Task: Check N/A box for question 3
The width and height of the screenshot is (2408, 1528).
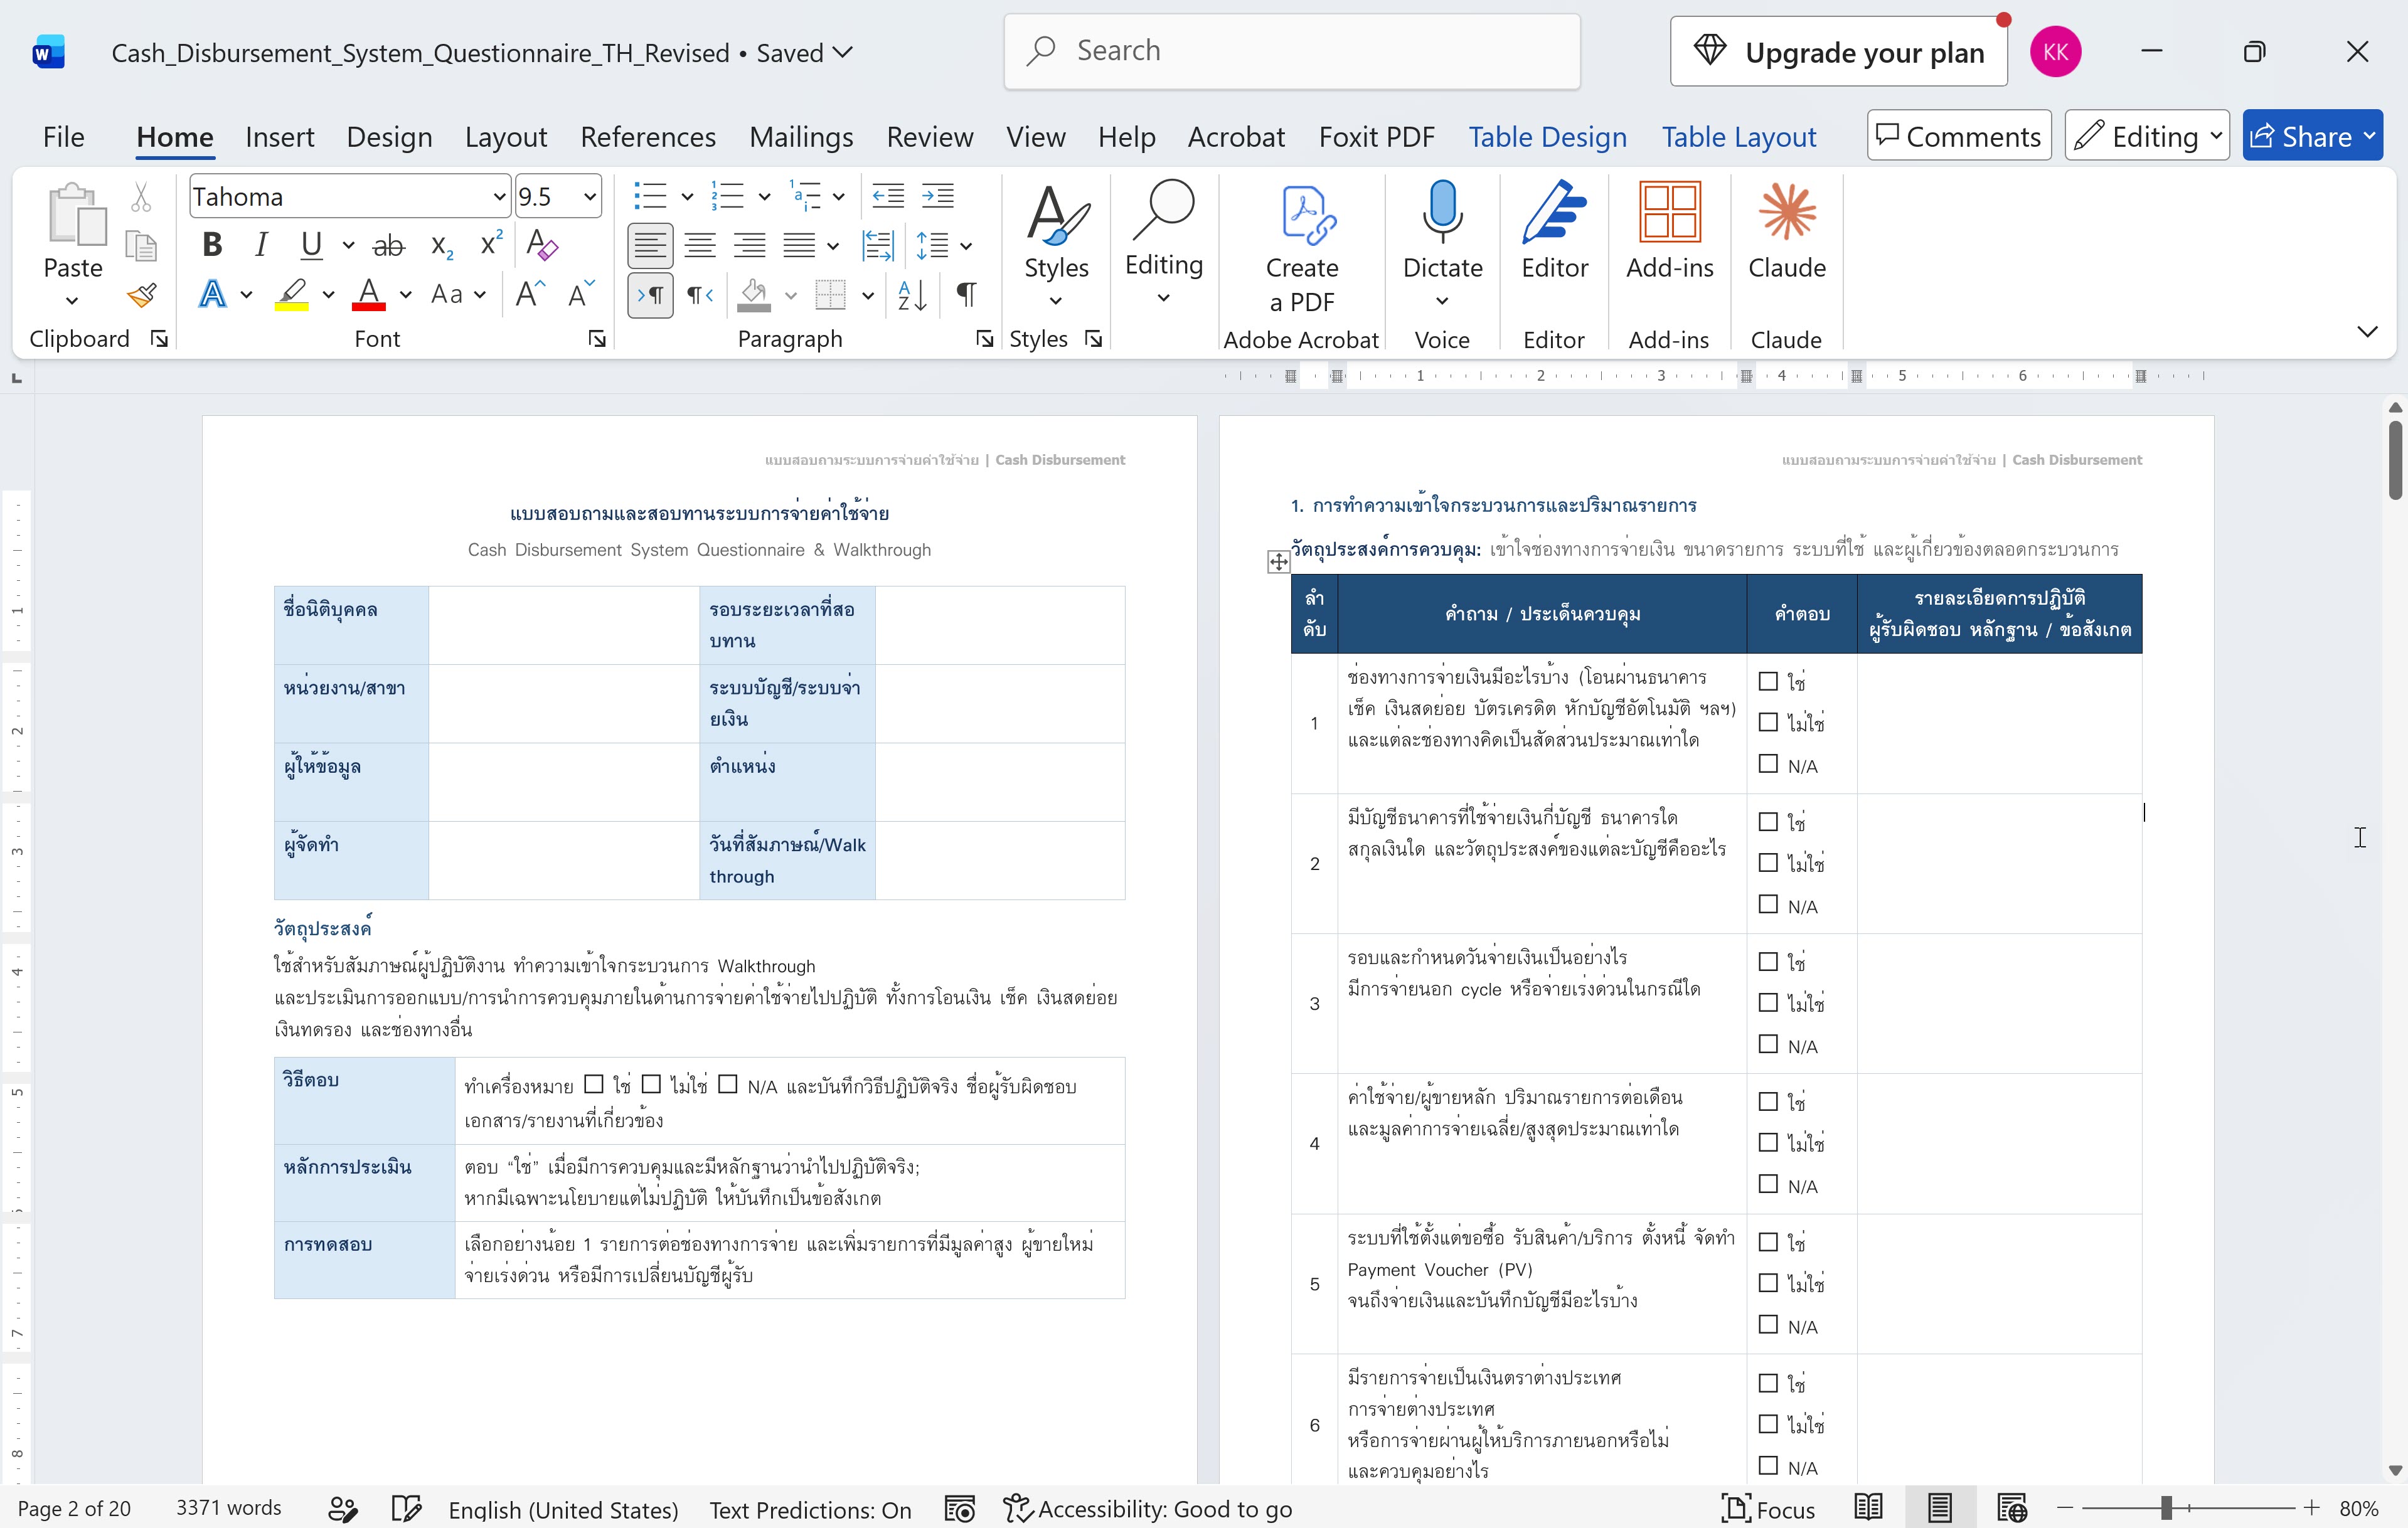Action: (x=1768, y=1044)
